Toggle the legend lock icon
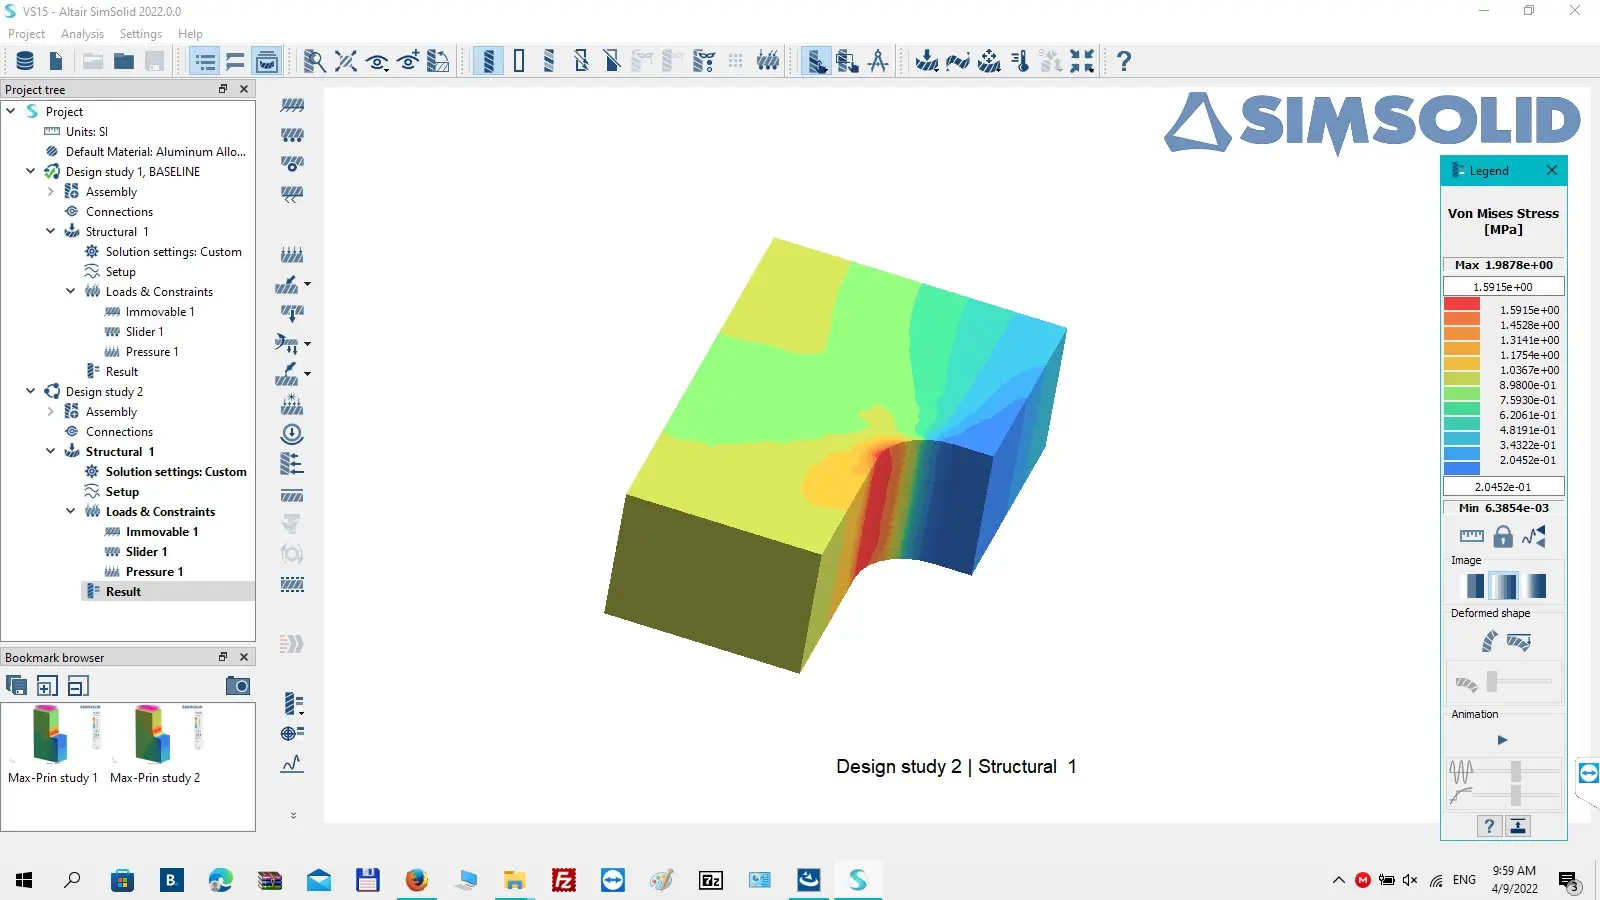Image resolution: width=1600 pixels, height=900 pixels. (x=1503, y=537)
